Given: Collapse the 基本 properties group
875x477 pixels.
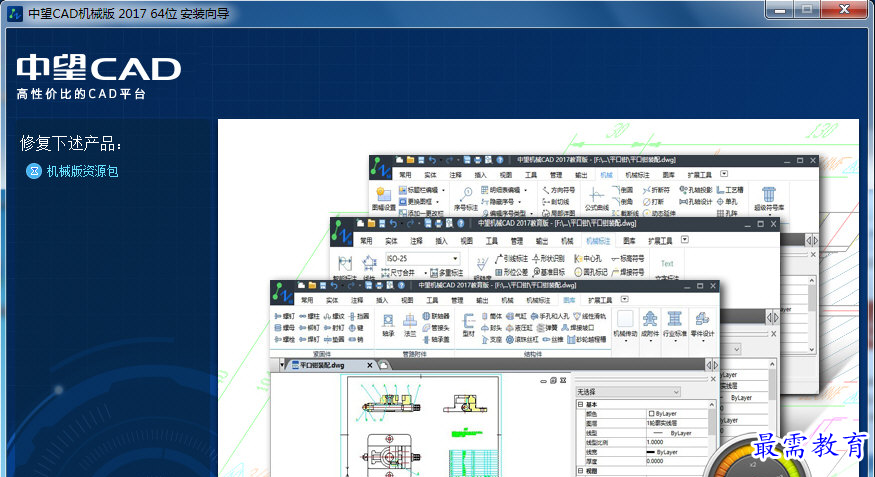Looking at the screenshot, I should [x=580, y=404].
